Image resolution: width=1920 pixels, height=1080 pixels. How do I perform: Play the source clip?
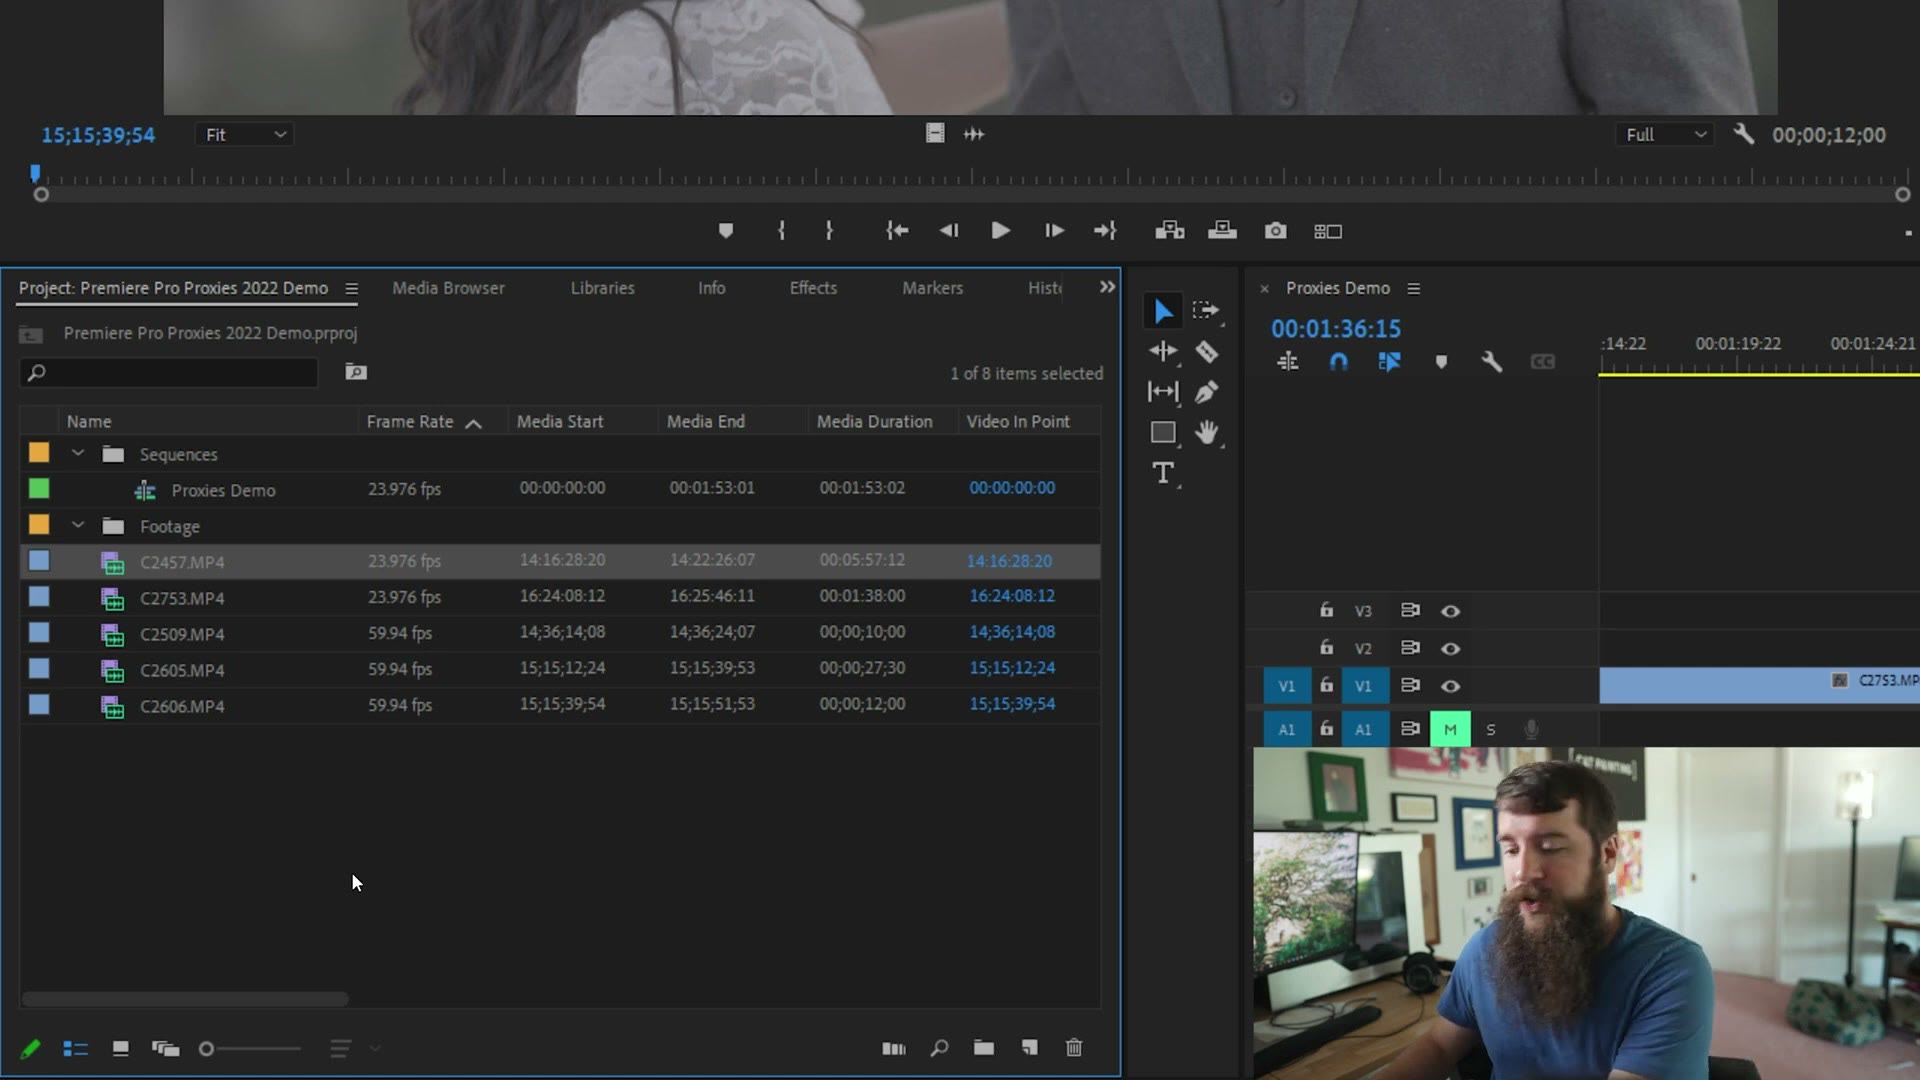1000,231
